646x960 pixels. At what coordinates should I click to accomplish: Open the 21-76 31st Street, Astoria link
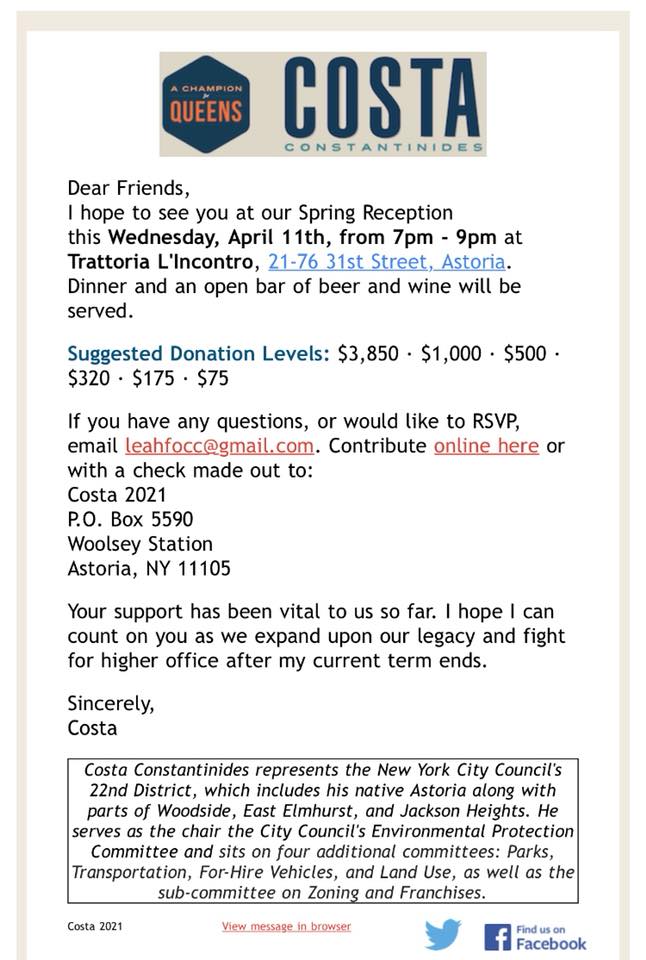click(386, 262)
